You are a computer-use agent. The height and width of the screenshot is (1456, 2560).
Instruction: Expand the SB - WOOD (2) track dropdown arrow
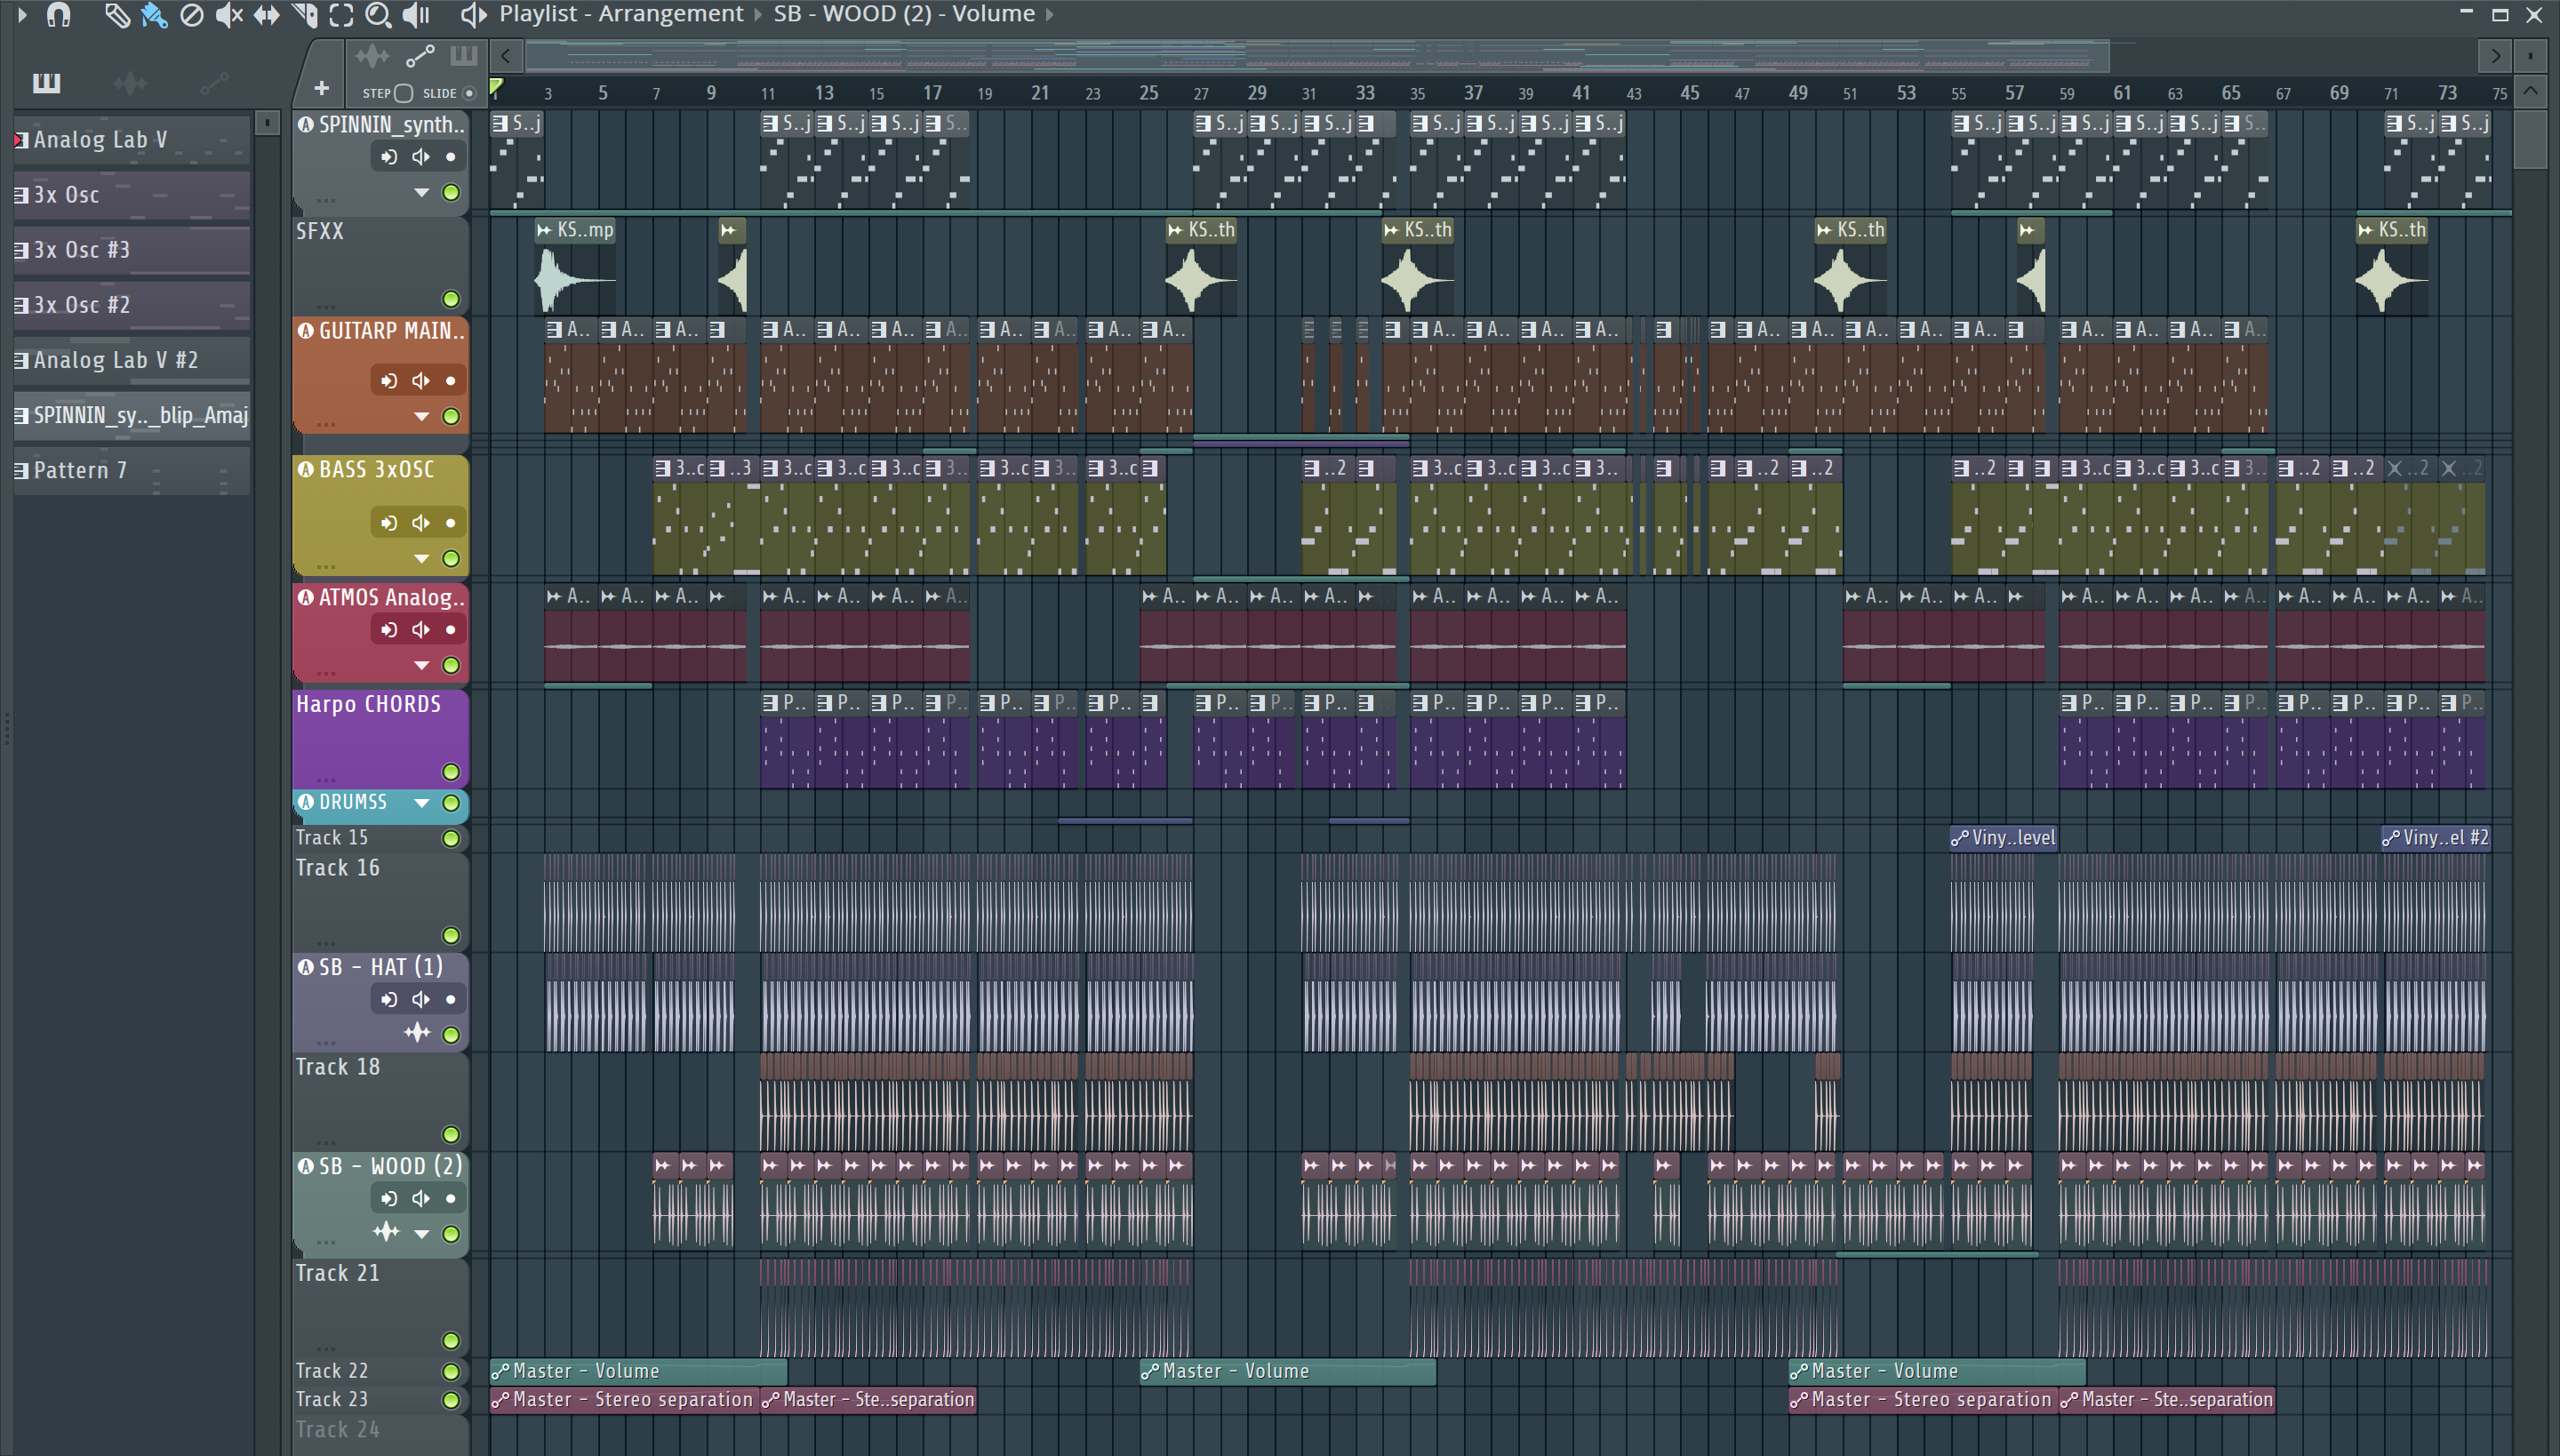click(x=422, y=1234)
